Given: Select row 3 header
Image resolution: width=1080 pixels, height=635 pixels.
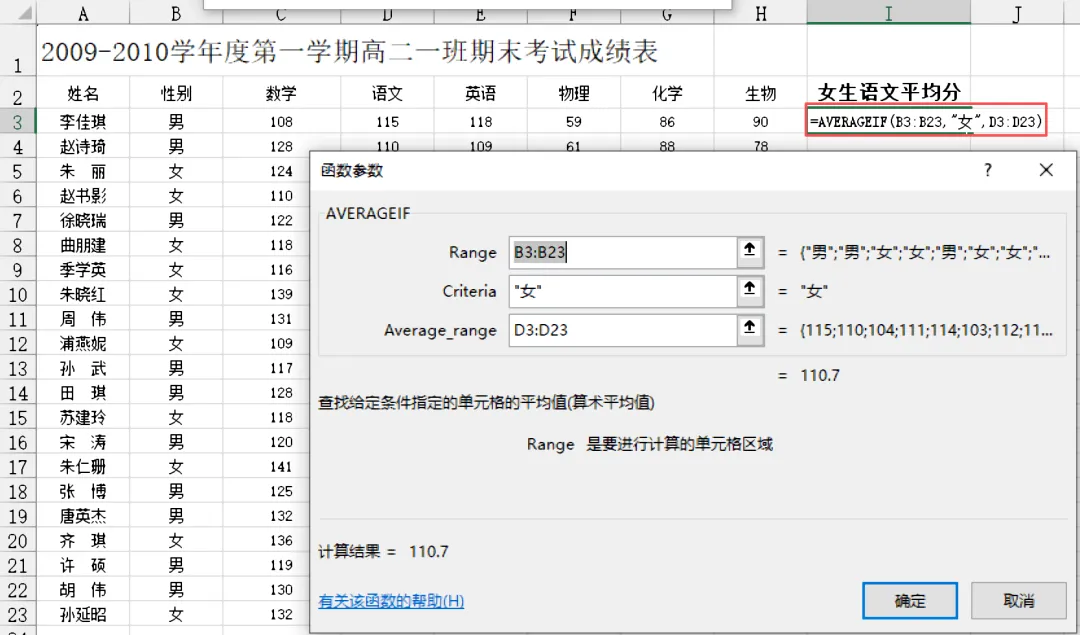Looking at the screenshot, I should coord(17,122).
